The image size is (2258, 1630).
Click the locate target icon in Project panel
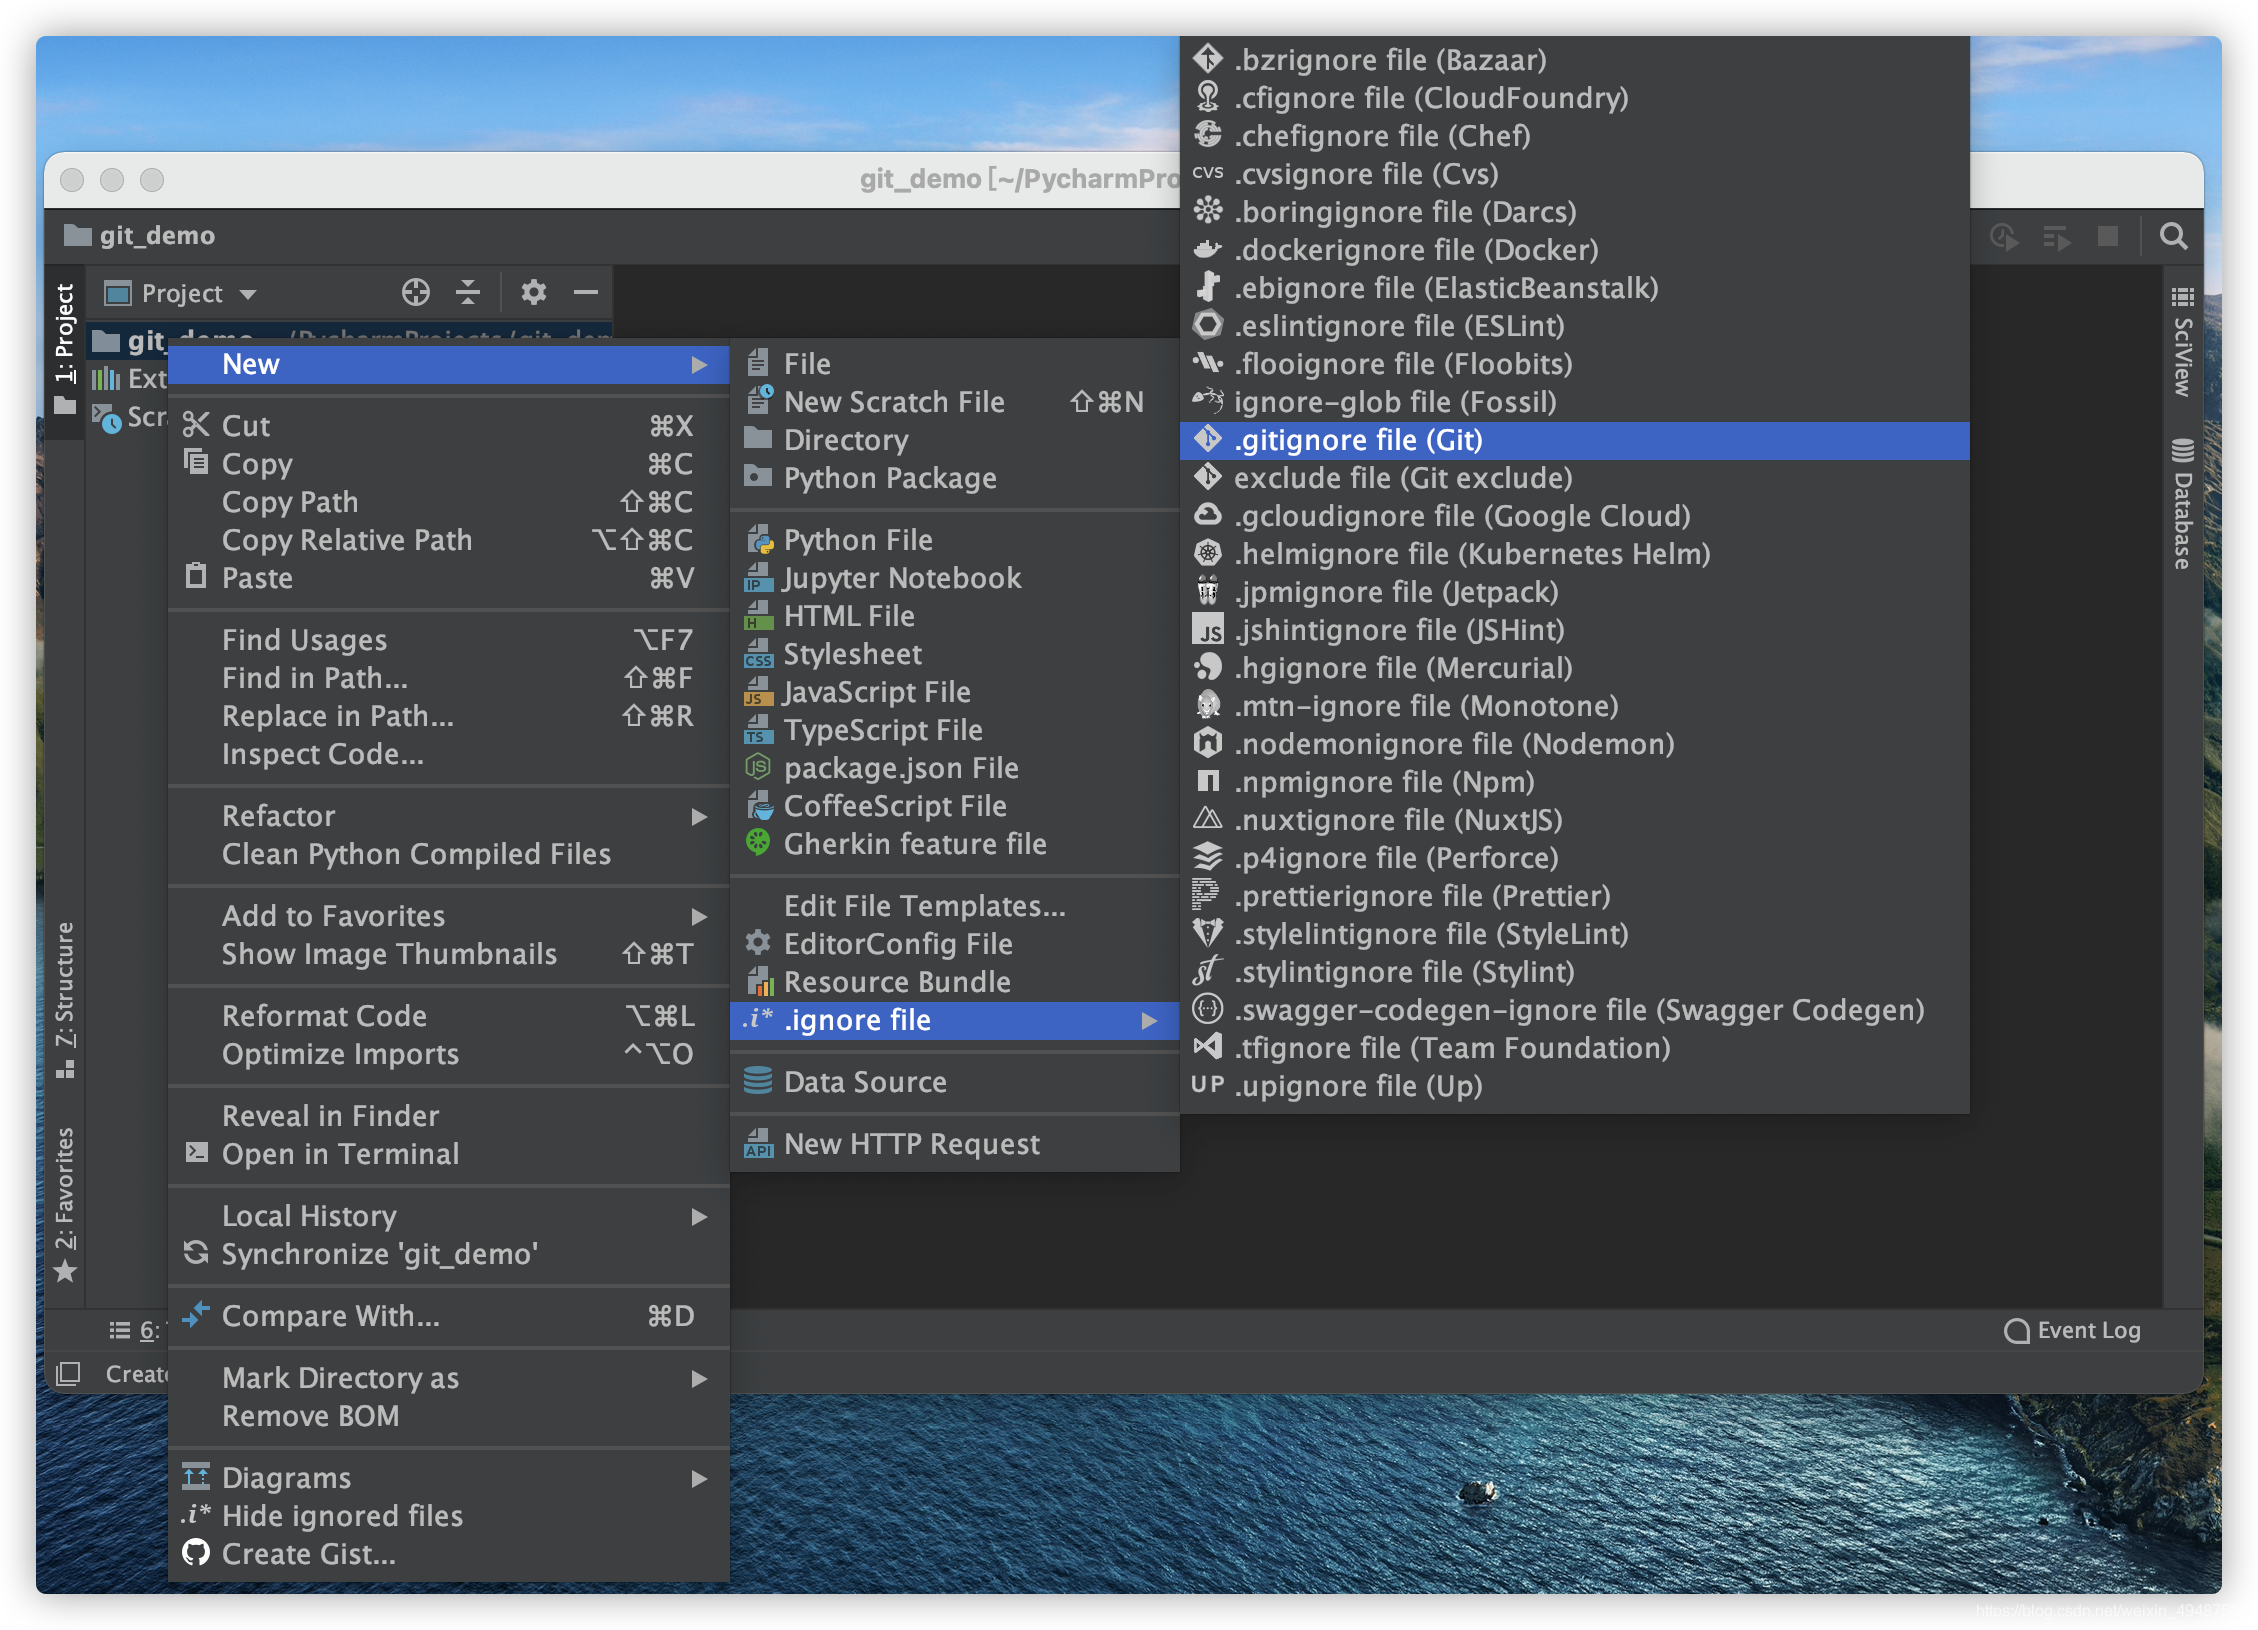tap(416, 293)
